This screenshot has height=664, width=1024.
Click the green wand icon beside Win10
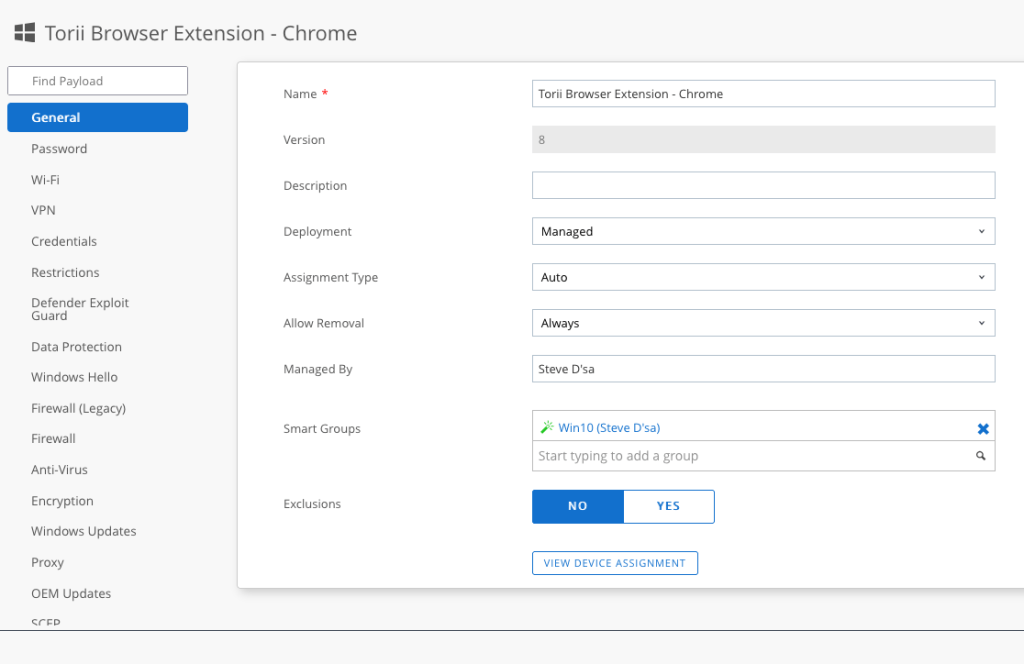[x=546, y=427]
